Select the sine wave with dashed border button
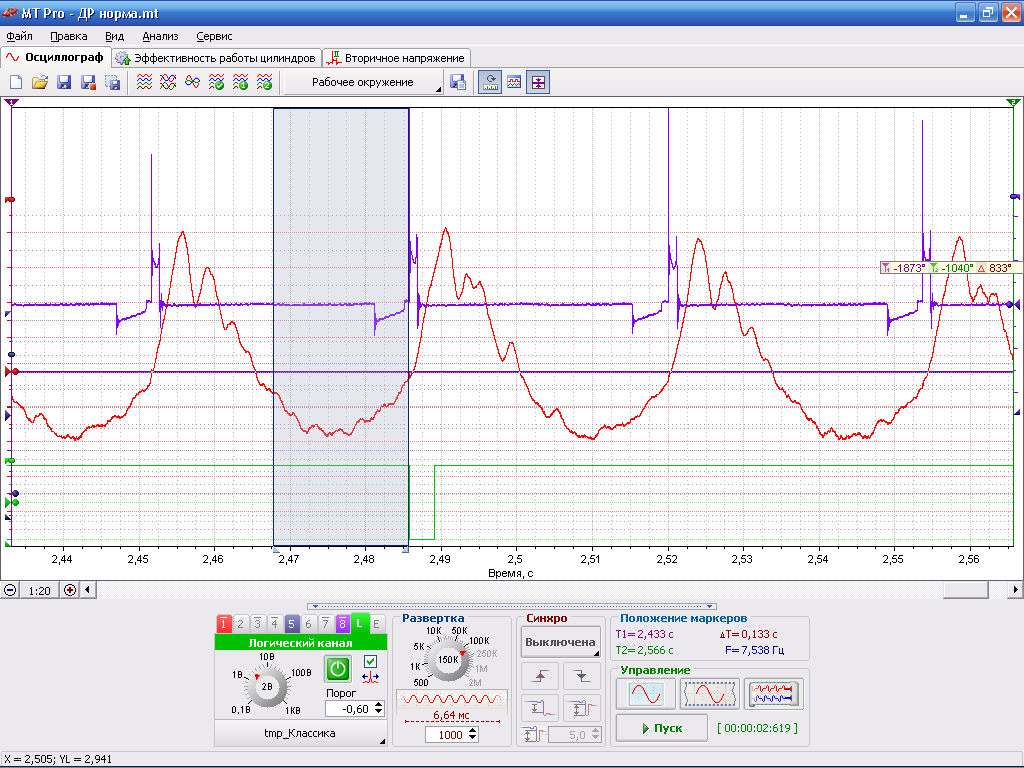Viewport: 1024px width, 768px height. point(710,694)
